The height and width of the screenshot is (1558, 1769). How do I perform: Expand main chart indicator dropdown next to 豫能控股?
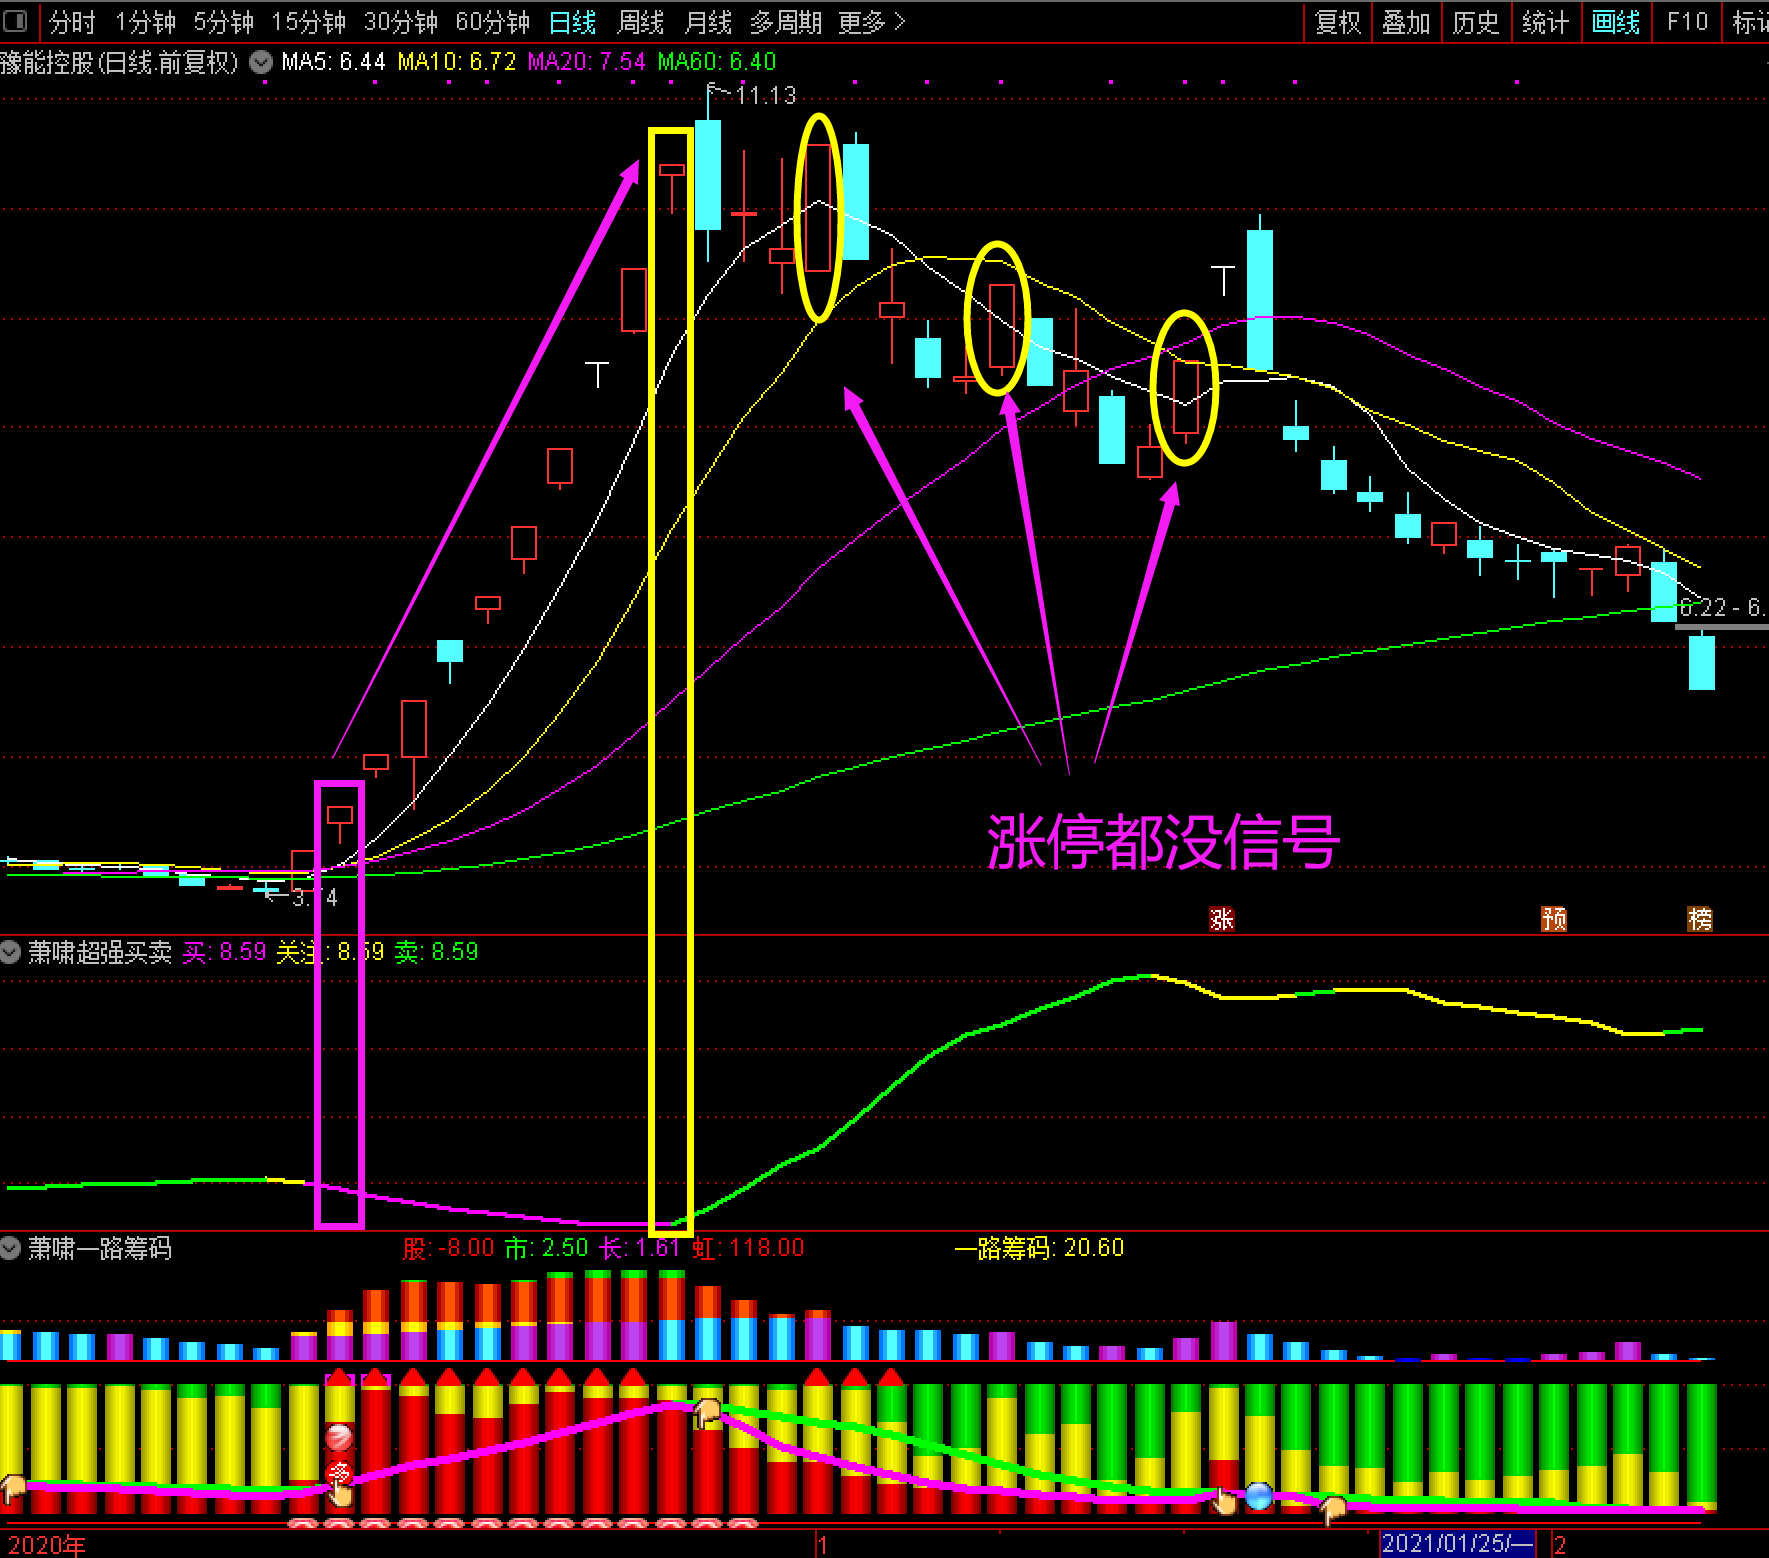[261, 62]
